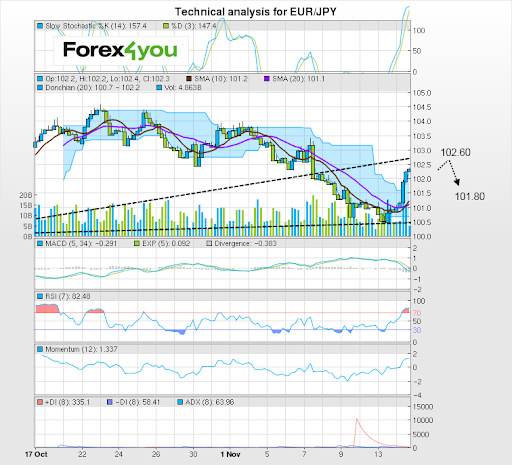
Task: Click the '15000' ADX axis label
Action: pos(423,407)
